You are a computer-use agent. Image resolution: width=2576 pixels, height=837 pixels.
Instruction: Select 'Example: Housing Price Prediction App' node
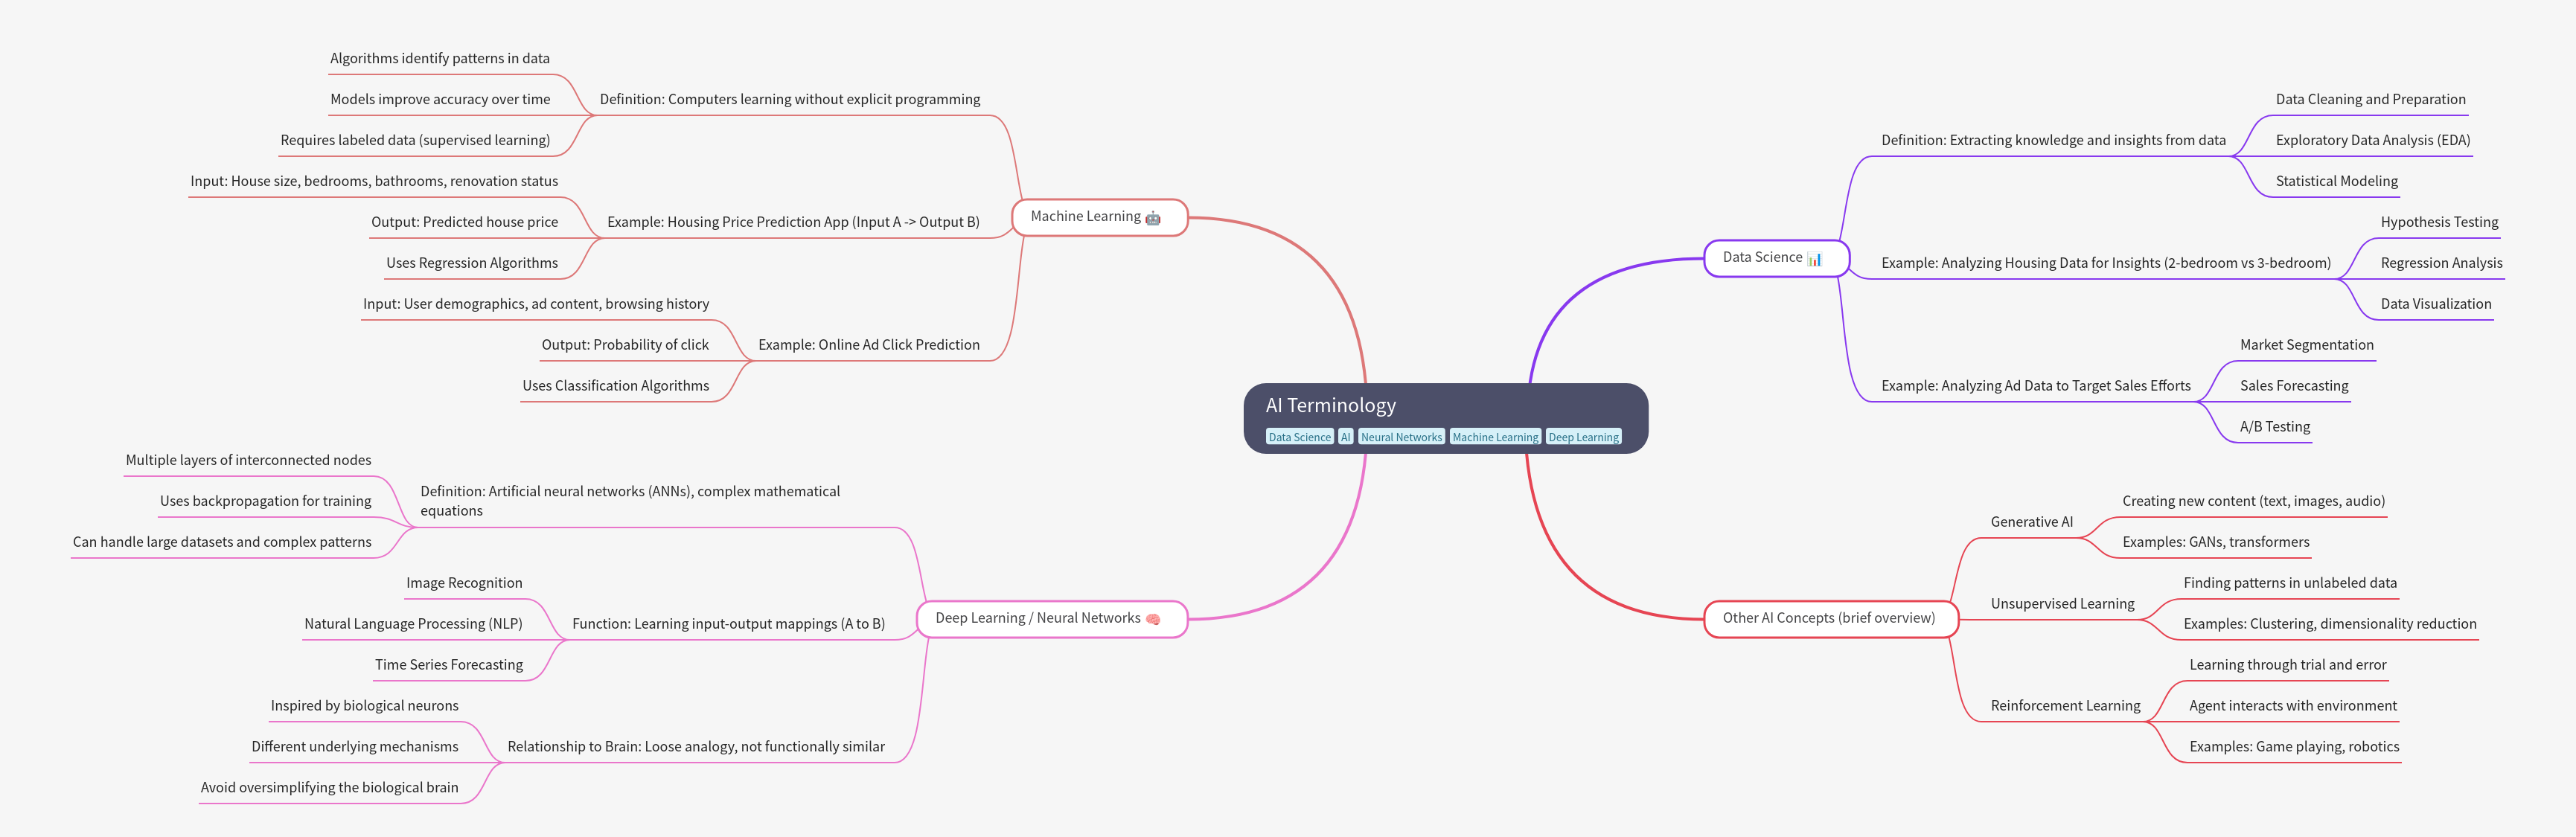[x=793, y=222]
